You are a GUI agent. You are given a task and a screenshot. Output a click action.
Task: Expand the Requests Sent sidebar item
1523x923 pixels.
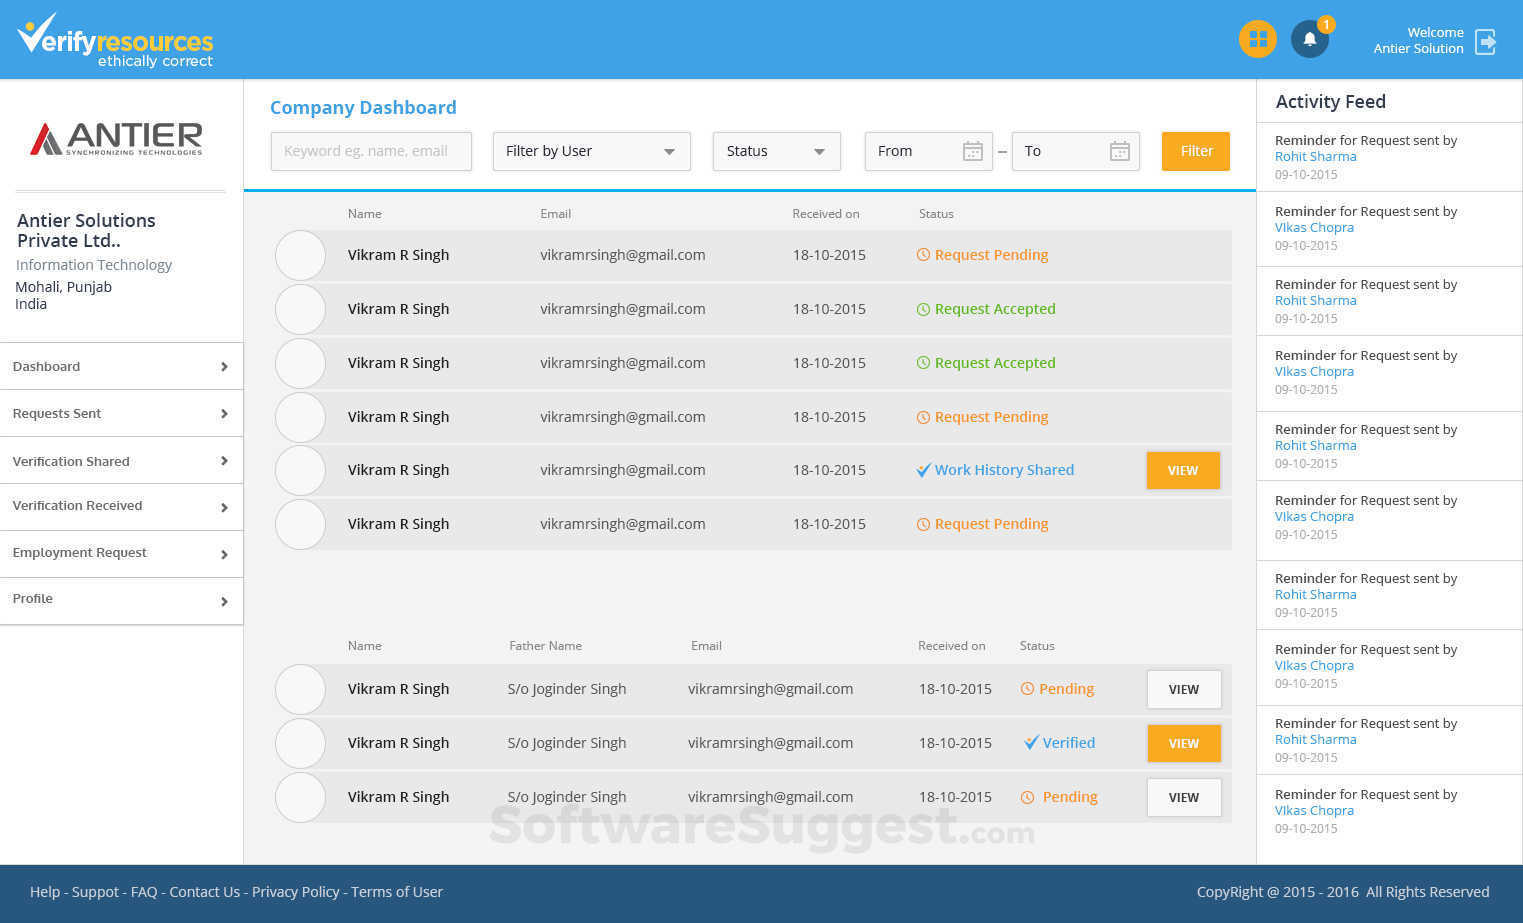[120, 413]
